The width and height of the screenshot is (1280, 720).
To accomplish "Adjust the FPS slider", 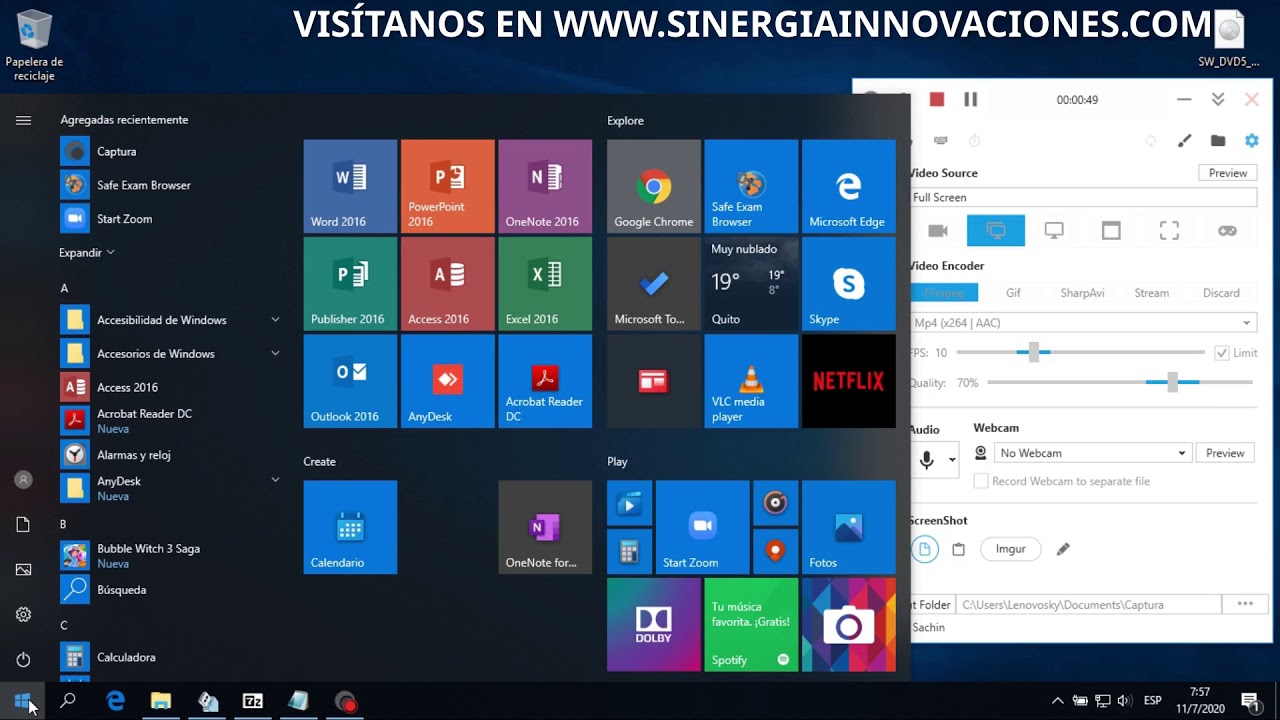I will (1033, 352).
